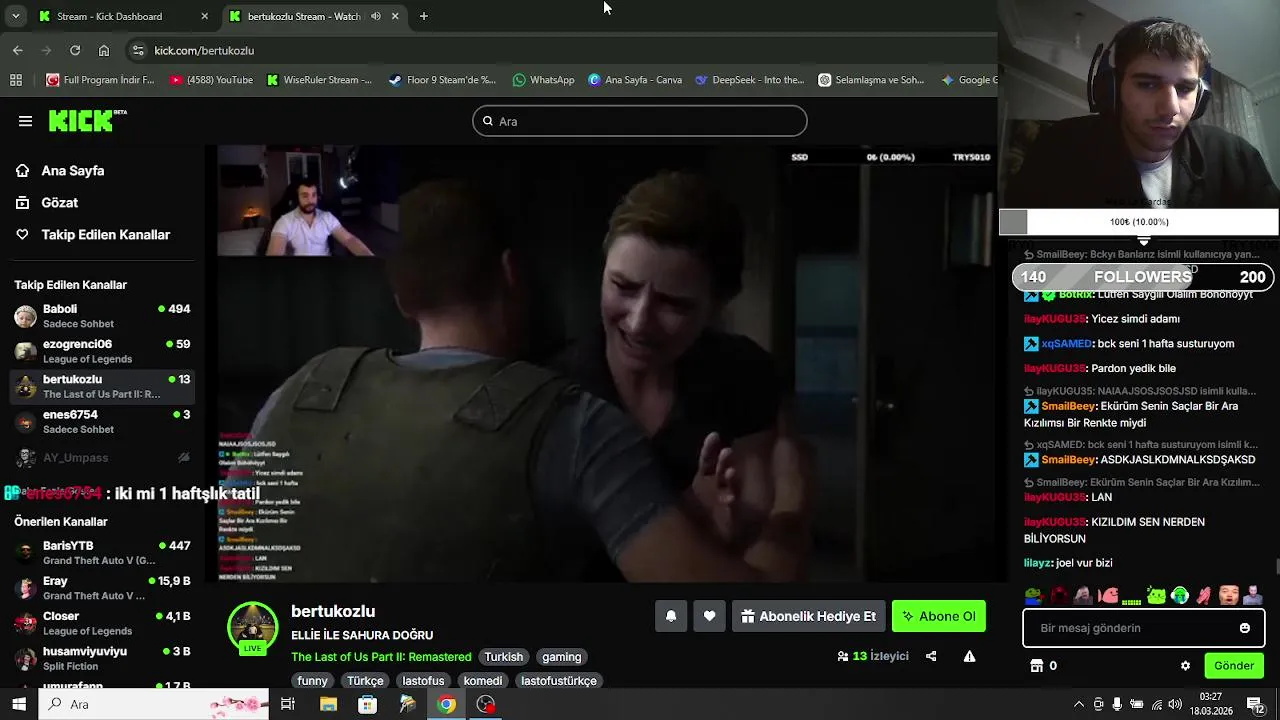This screenshot has height=720, width=1280.
Task: Mute the bertukozlu Stream tab audio
Action: coord(376,16)
